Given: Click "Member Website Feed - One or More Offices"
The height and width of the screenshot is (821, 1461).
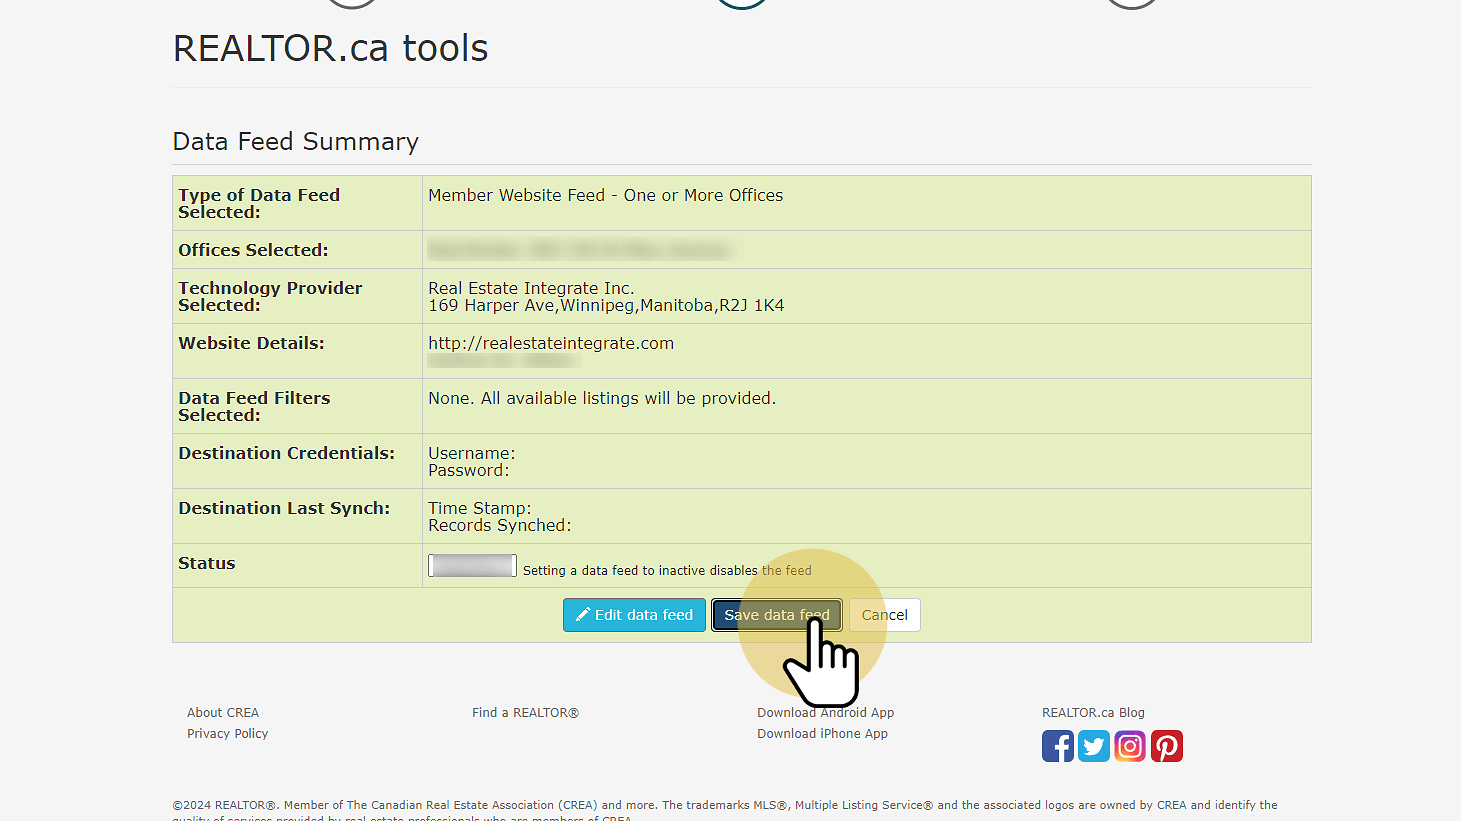Looking at the screenshot, I should coord(606,195).
